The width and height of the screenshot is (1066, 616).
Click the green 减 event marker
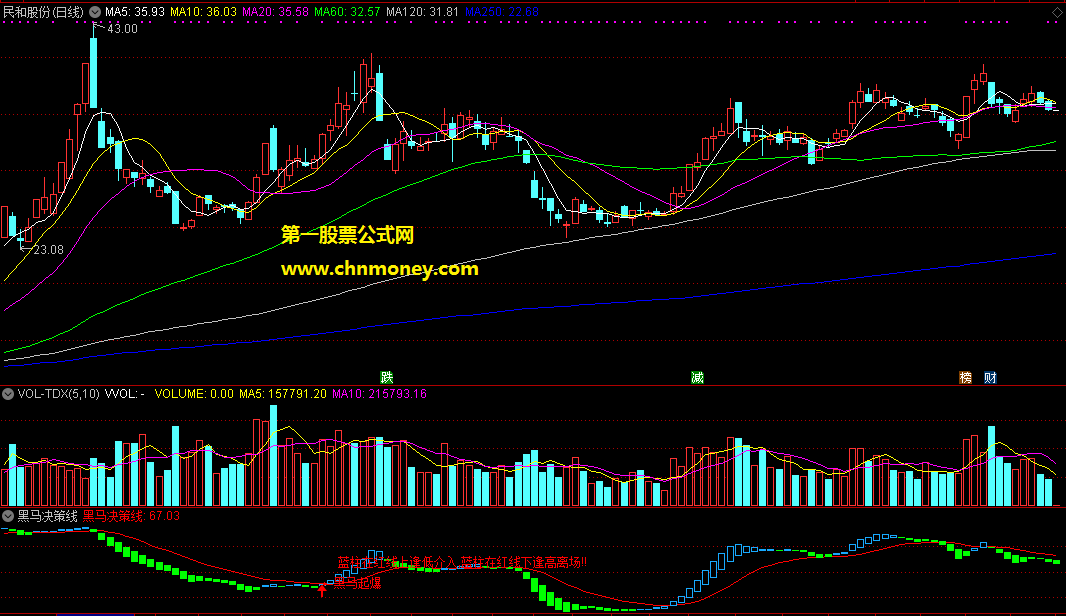click(697, 377)
